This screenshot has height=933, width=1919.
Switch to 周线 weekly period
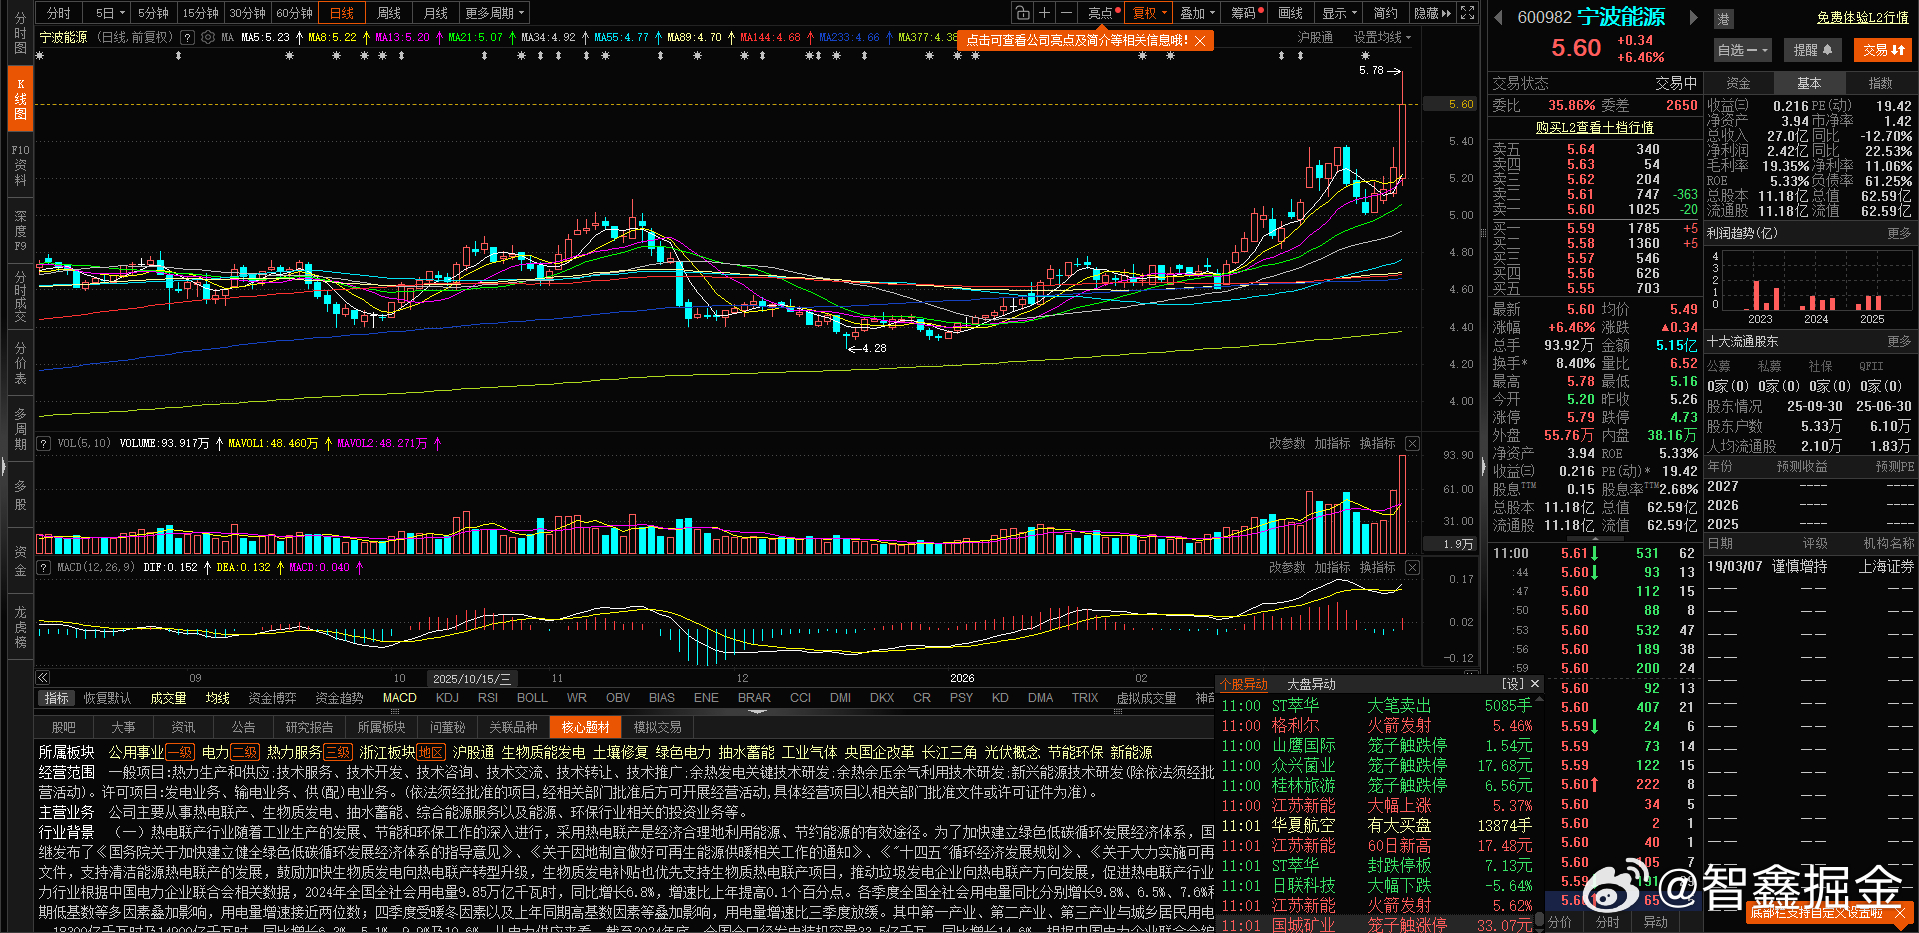tap(389, 13)
